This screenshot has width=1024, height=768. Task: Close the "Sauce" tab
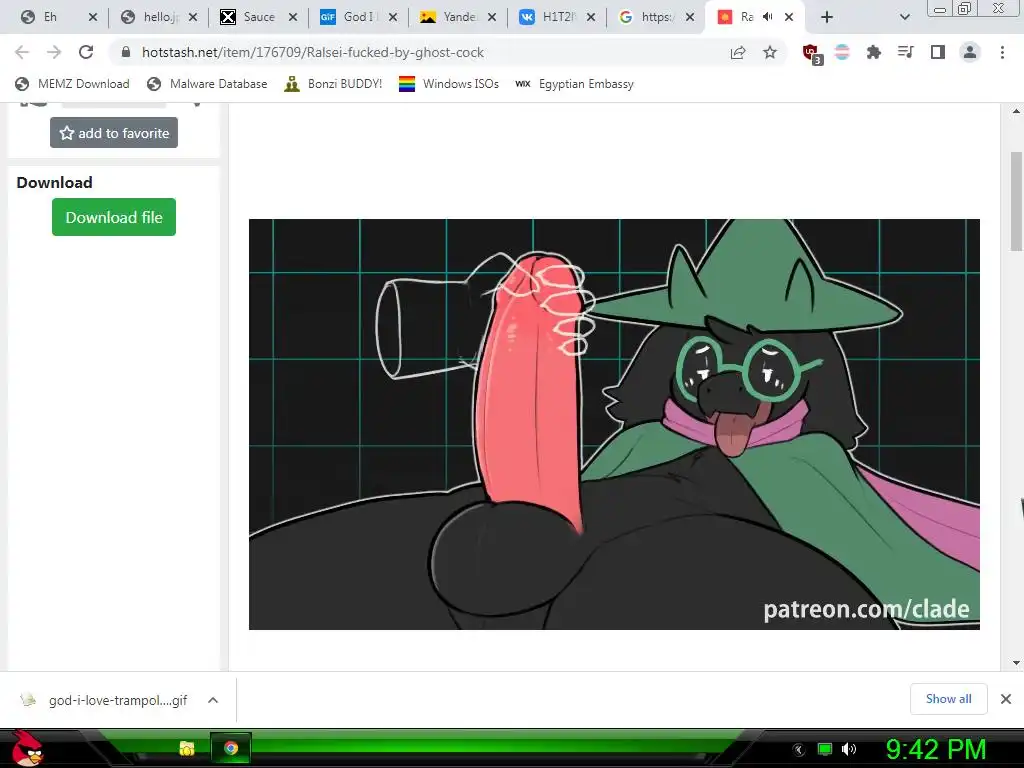(x=293, y=17)
